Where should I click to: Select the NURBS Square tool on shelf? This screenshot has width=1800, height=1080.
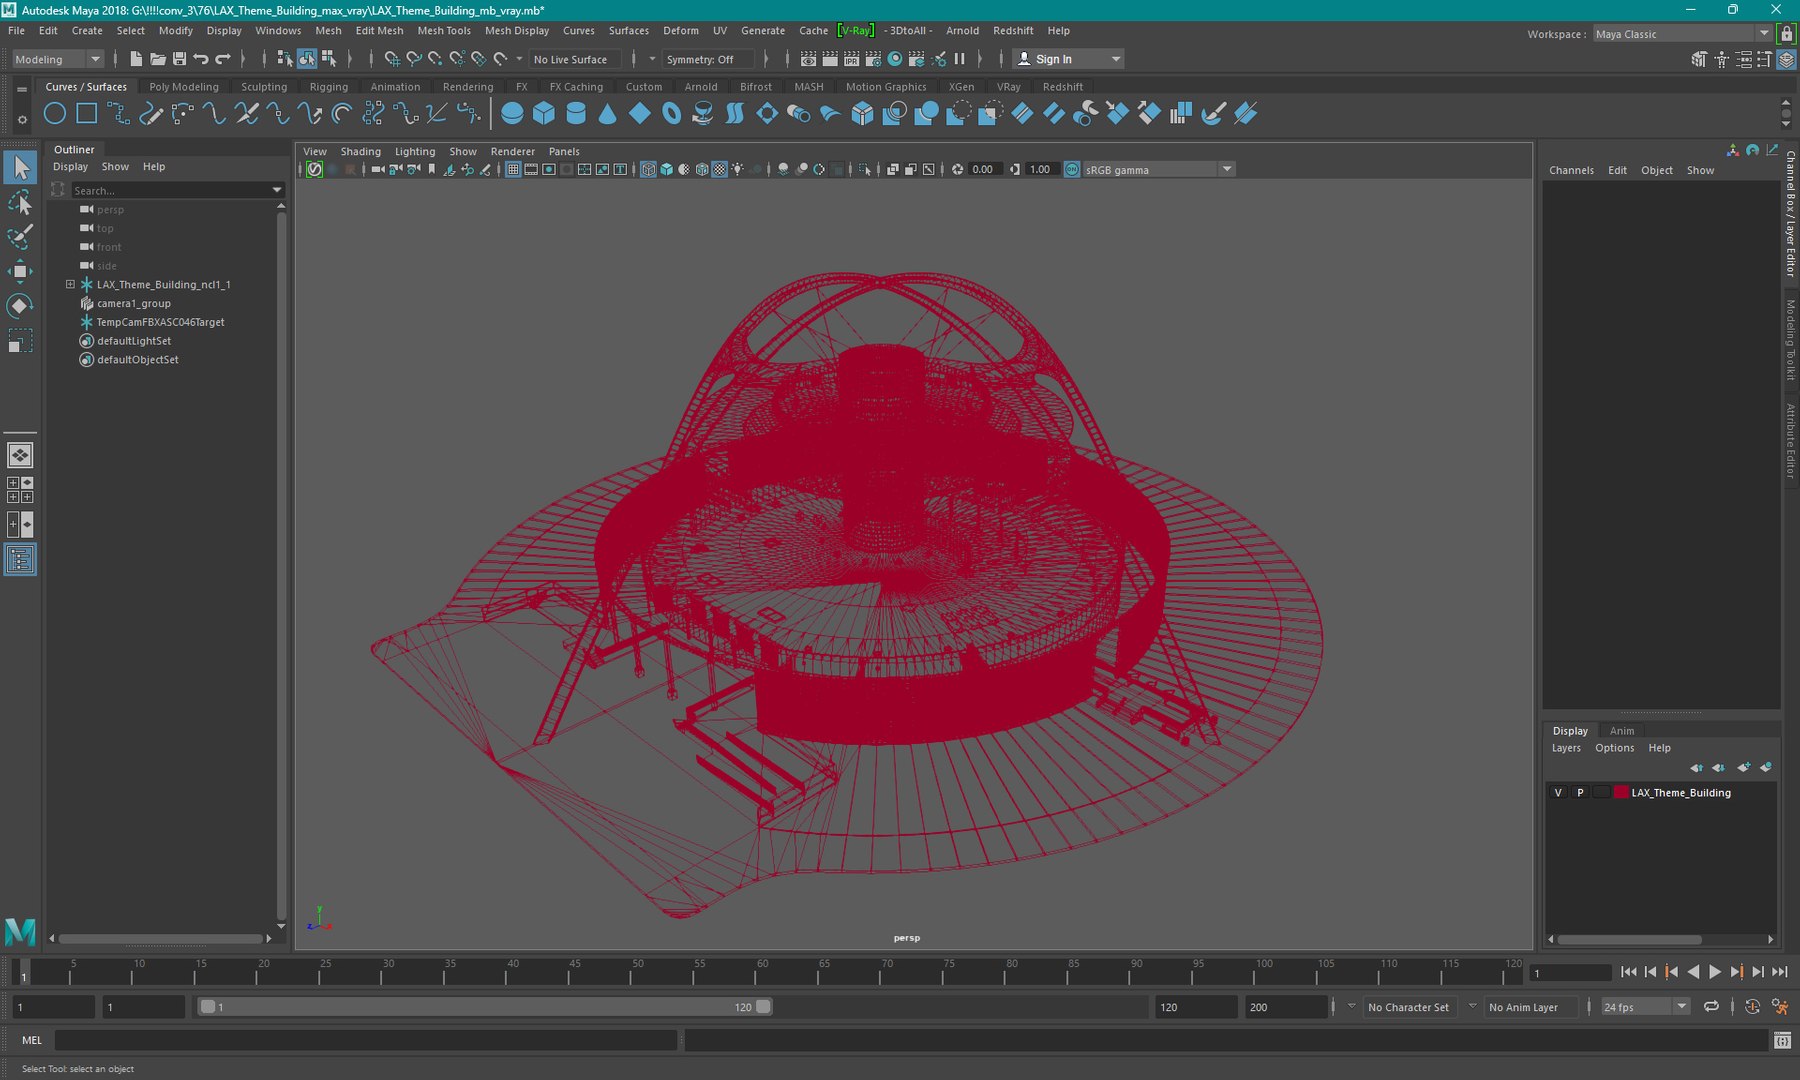87,114
